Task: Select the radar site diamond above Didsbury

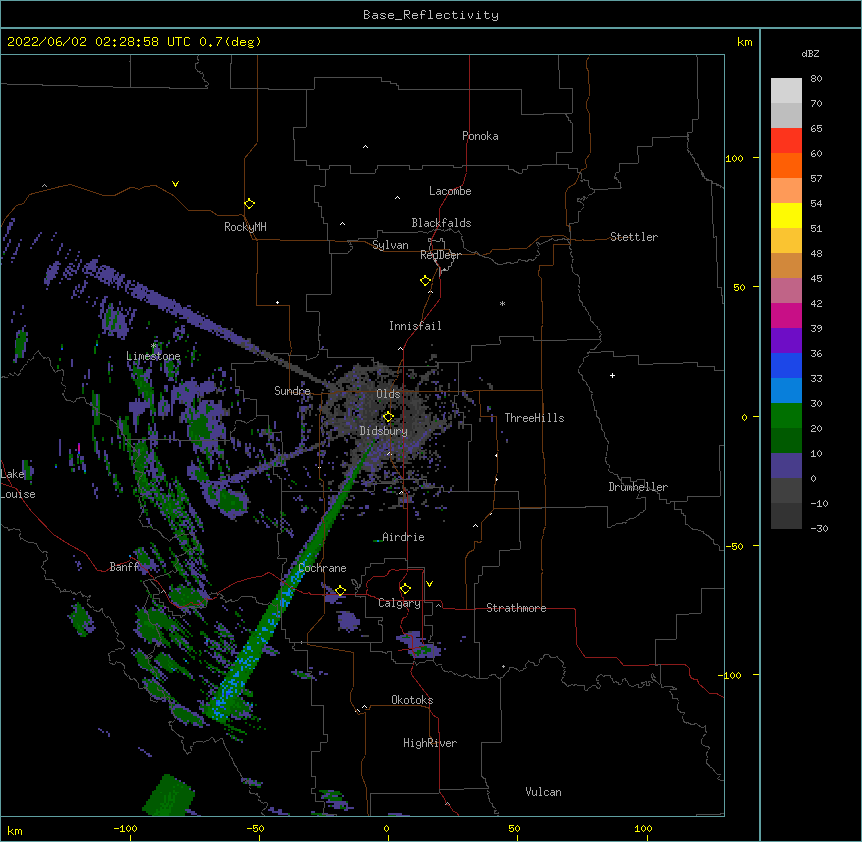Action: click(388, 417)
